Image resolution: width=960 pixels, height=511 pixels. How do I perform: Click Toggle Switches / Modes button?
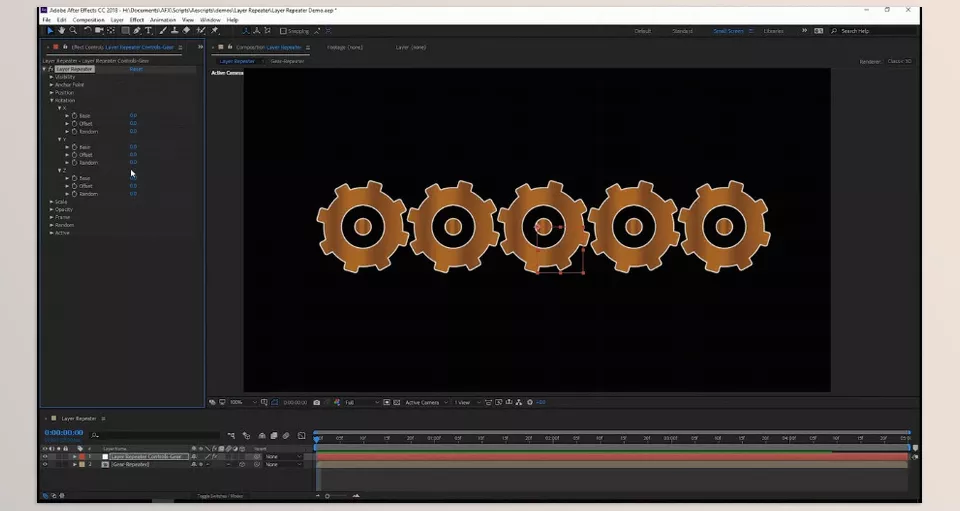tap(220, 496)
